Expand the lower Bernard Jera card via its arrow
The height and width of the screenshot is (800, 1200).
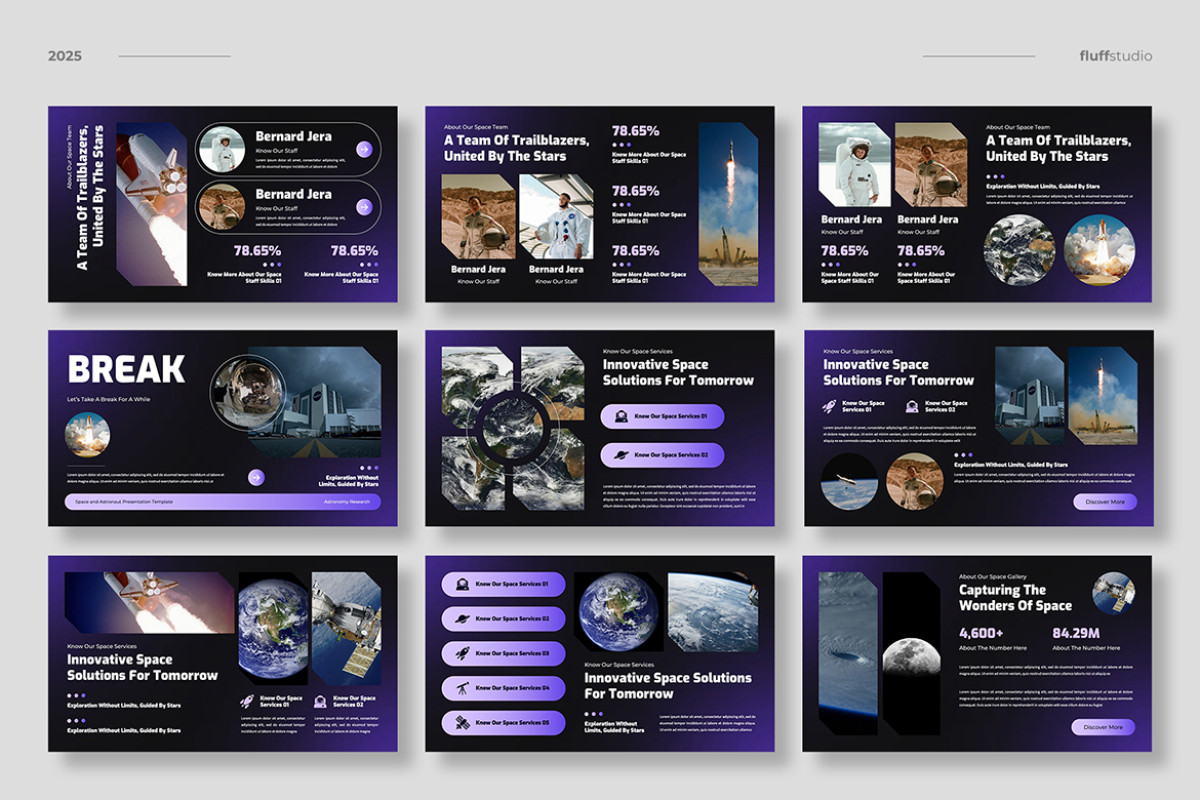coord(364,206)
